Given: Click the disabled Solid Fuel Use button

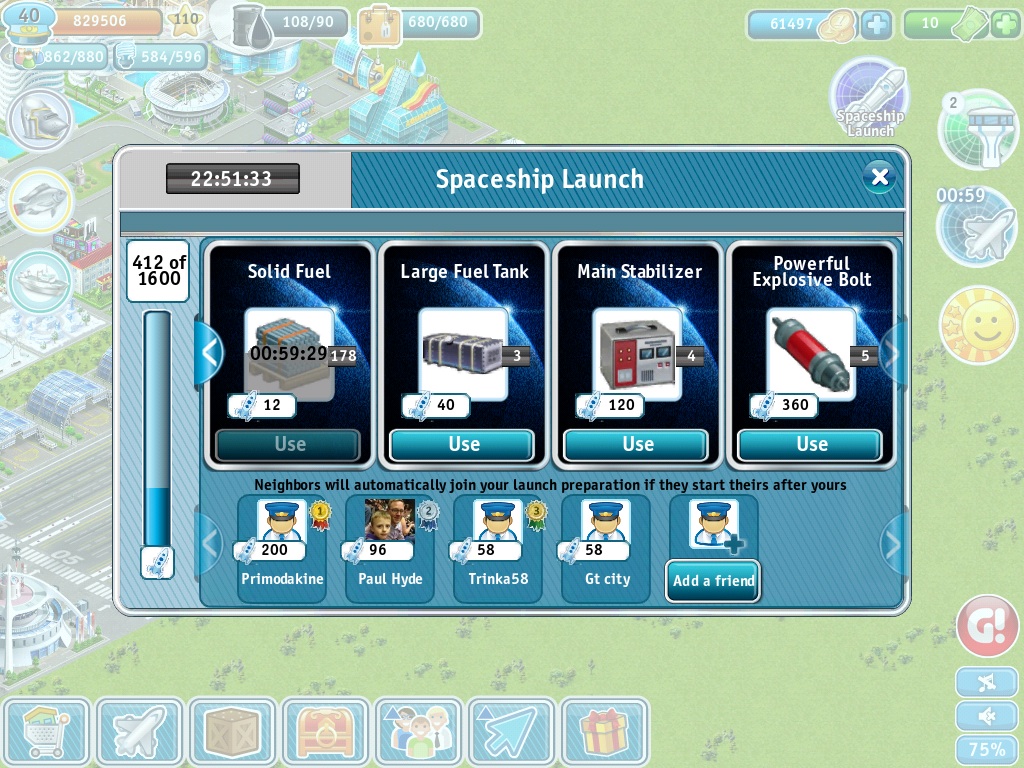Looking at the screenshot, I should coord(289,445).
